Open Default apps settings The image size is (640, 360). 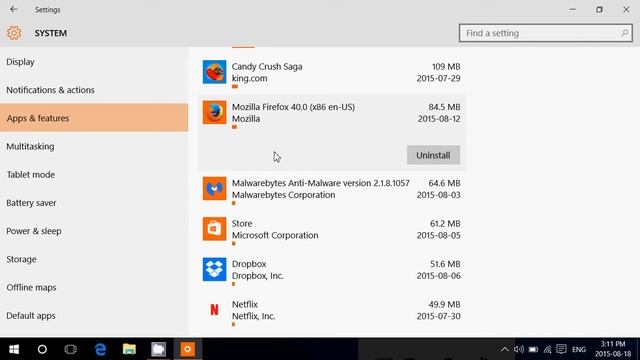pos(94,316)
